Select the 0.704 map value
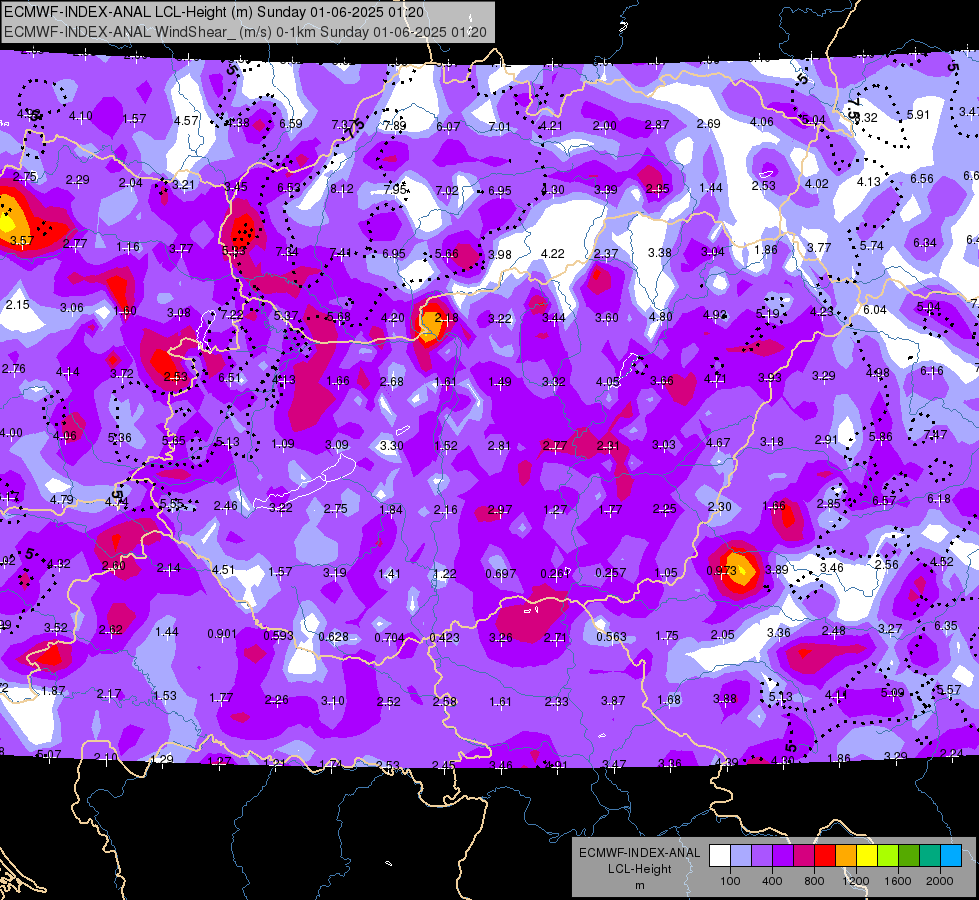Screen dimensions: 979x900 coord(390,638)
